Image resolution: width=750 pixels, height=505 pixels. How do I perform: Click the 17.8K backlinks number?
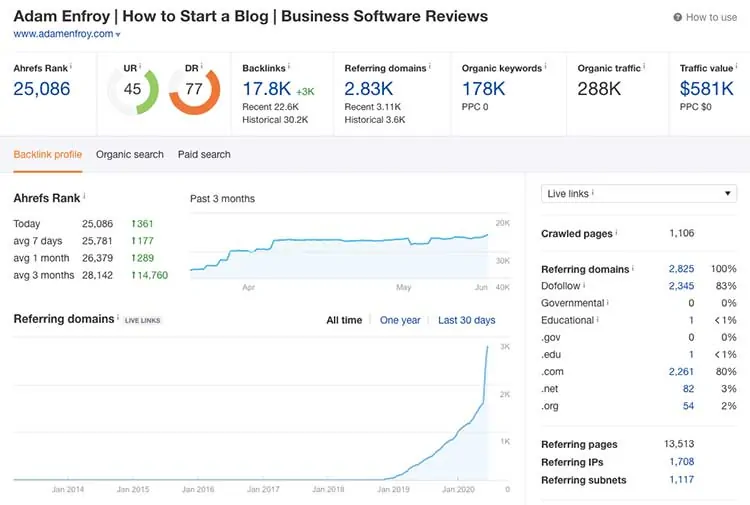266,89
